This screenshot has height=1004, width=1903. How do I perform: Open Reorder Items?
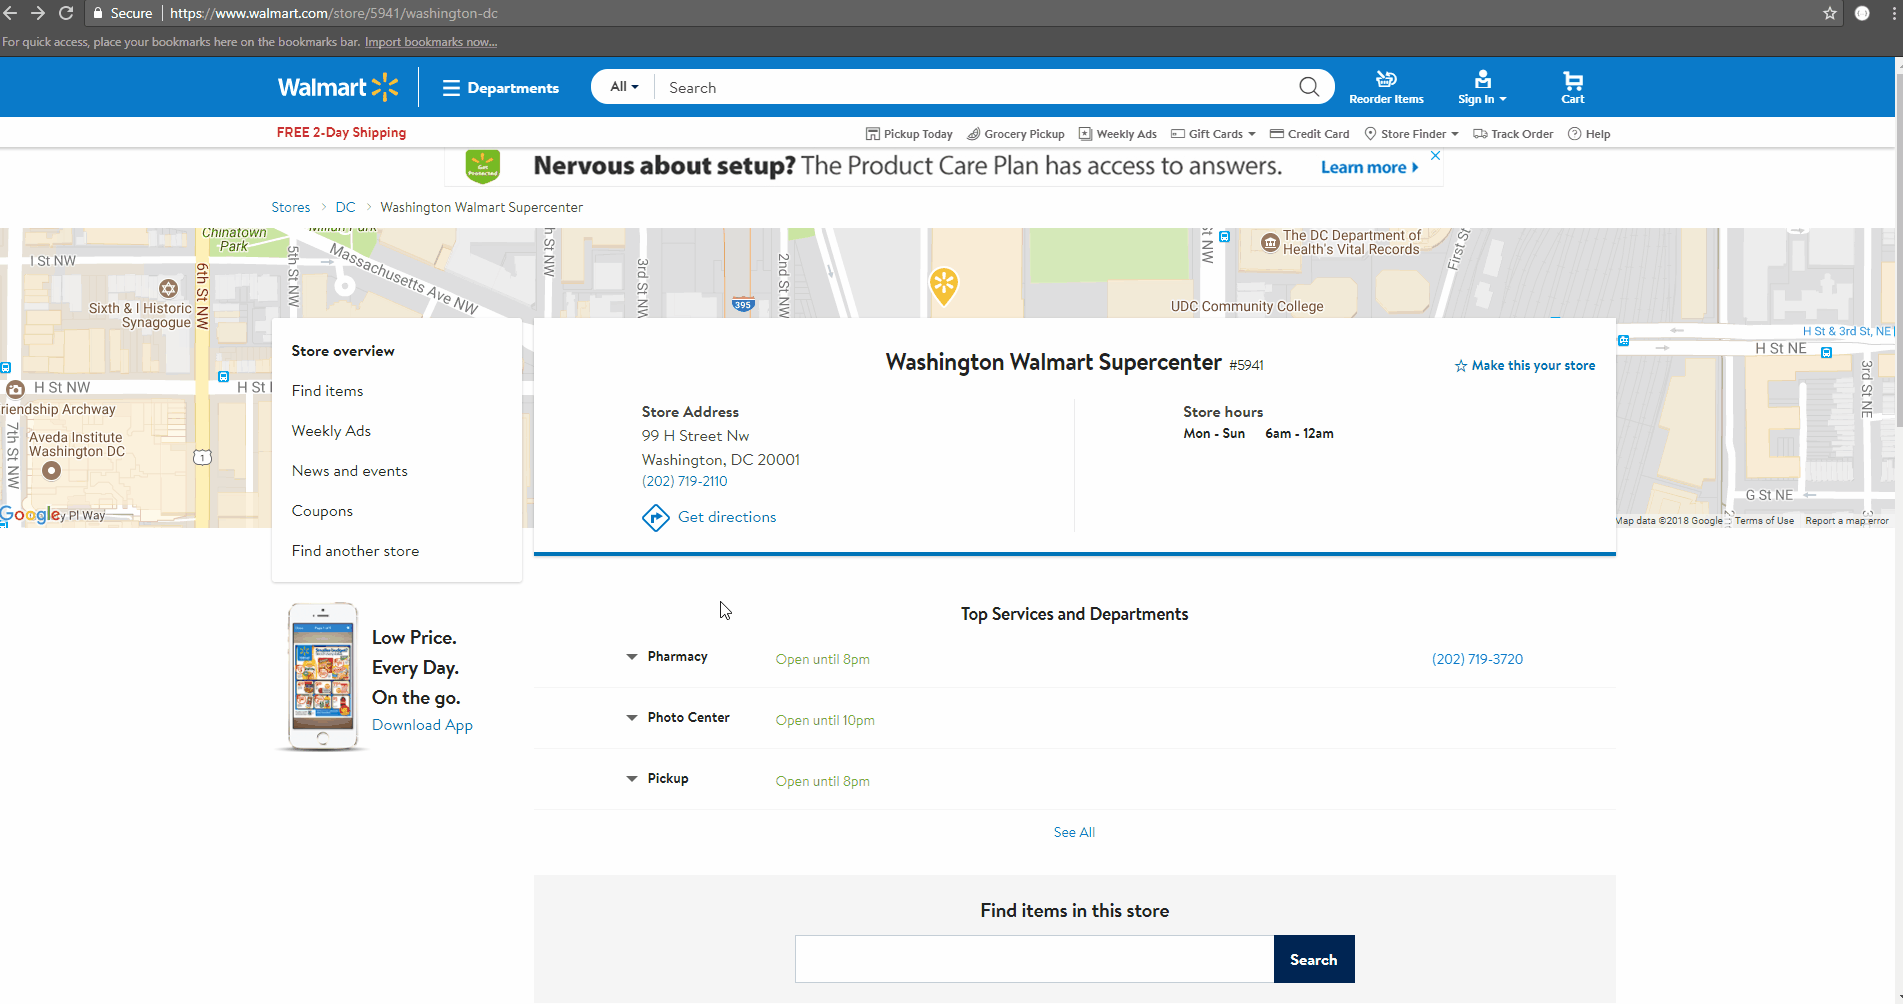[1386, 88]
